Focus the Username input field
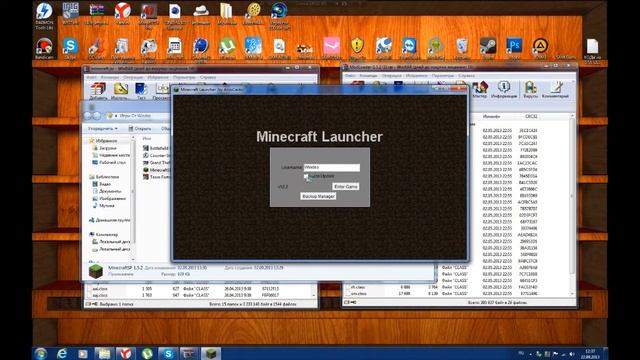The height and width of the screenshot is (360, 640). point(332,167)
